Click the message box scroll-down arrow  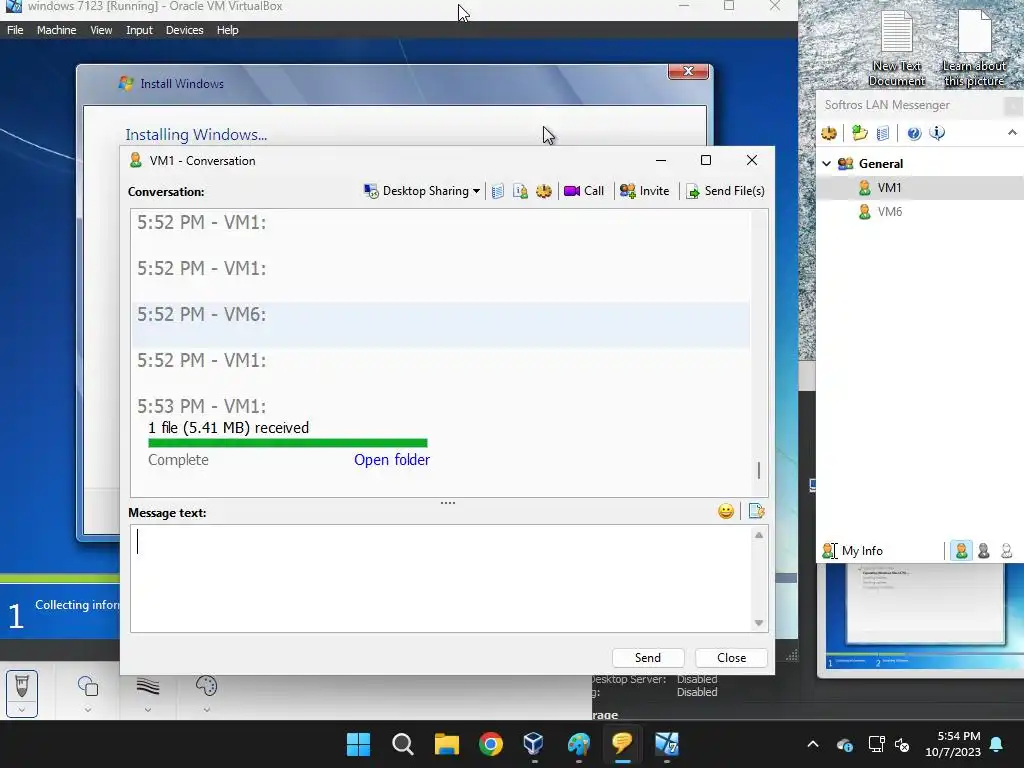(x=759, y=622)
